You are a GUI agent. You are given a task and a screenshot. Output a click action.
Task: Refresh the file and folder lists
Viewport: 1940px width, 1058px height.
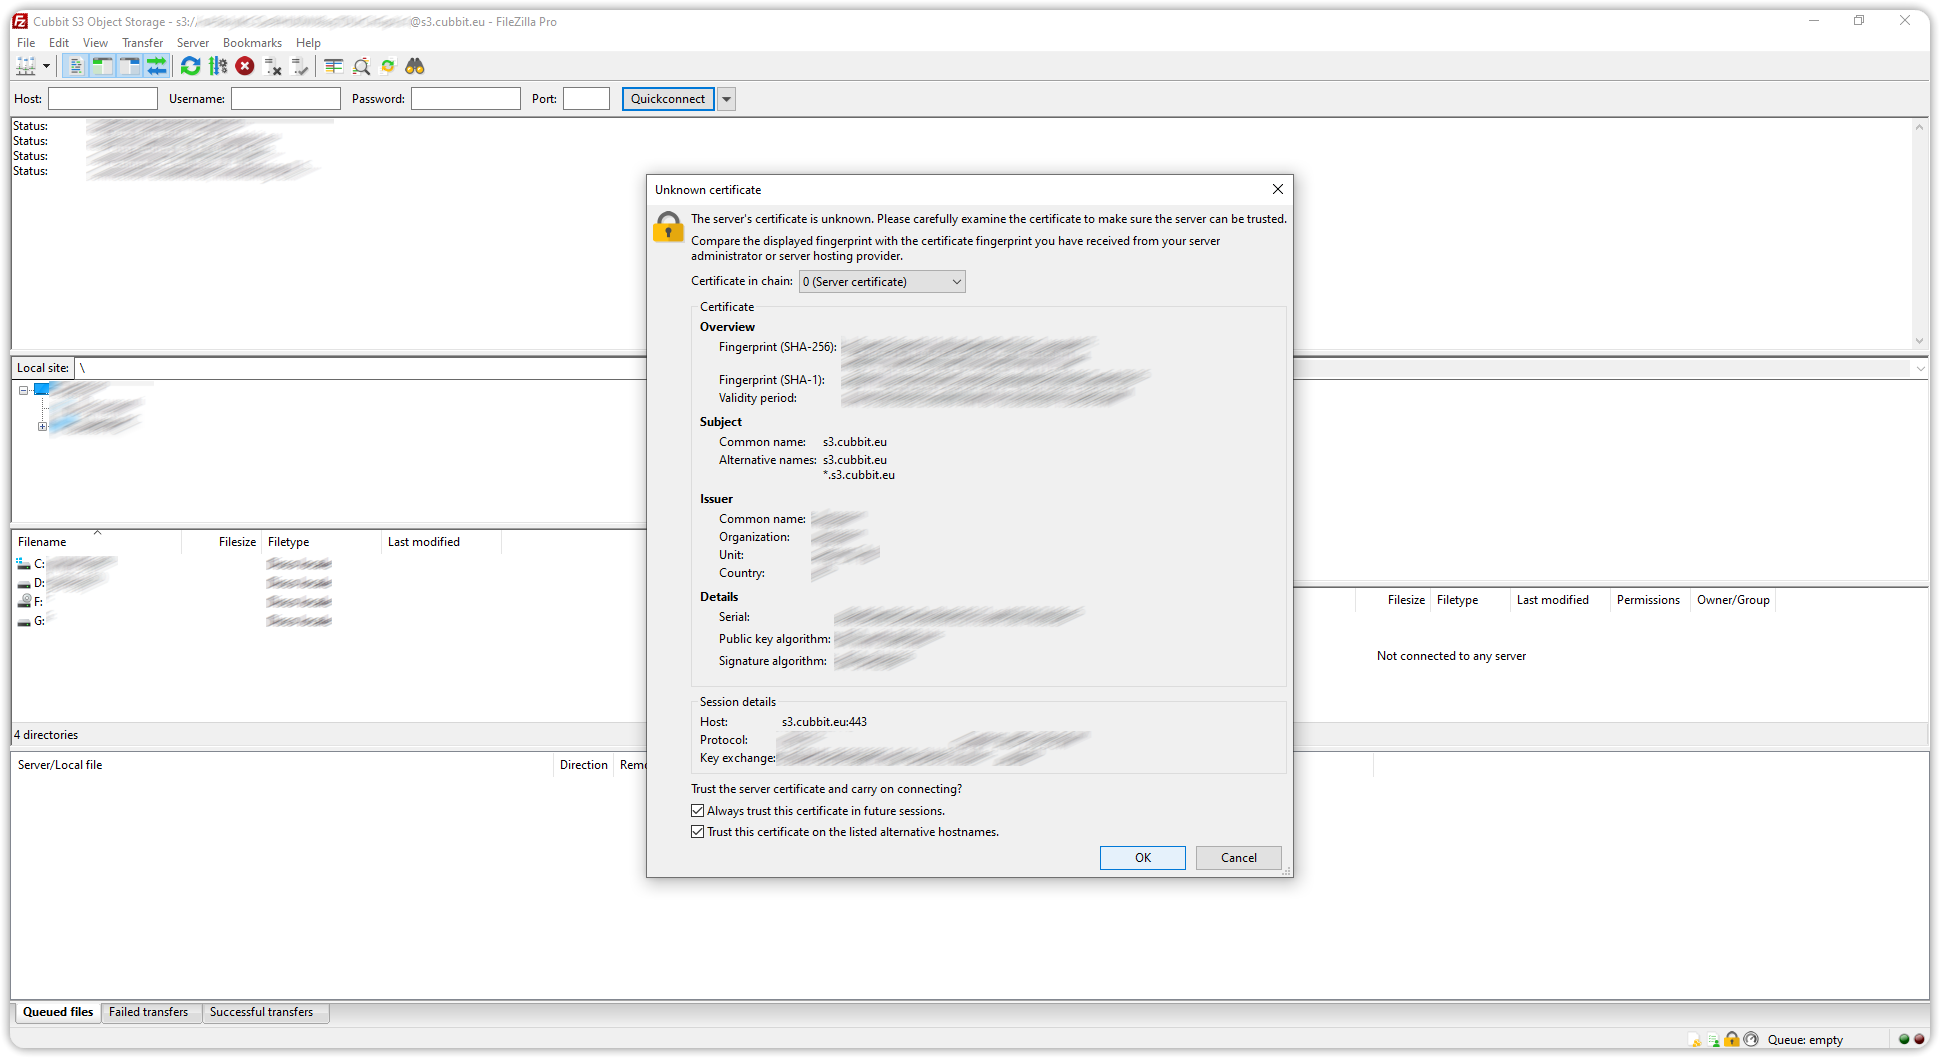point(190,66)
